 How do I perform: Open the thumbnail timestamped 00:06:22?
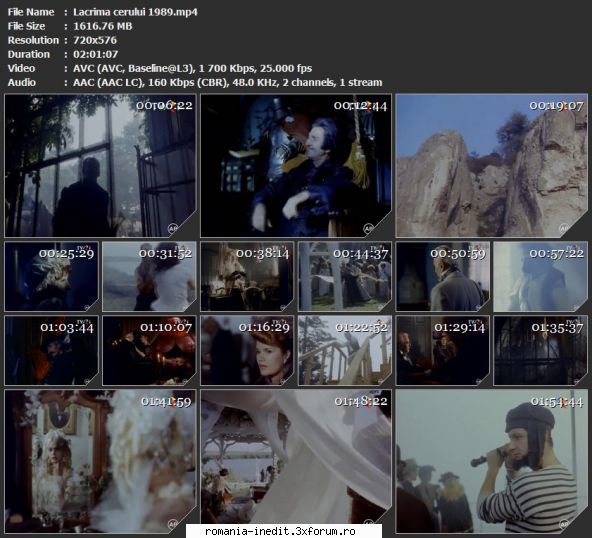click(100, 166)
